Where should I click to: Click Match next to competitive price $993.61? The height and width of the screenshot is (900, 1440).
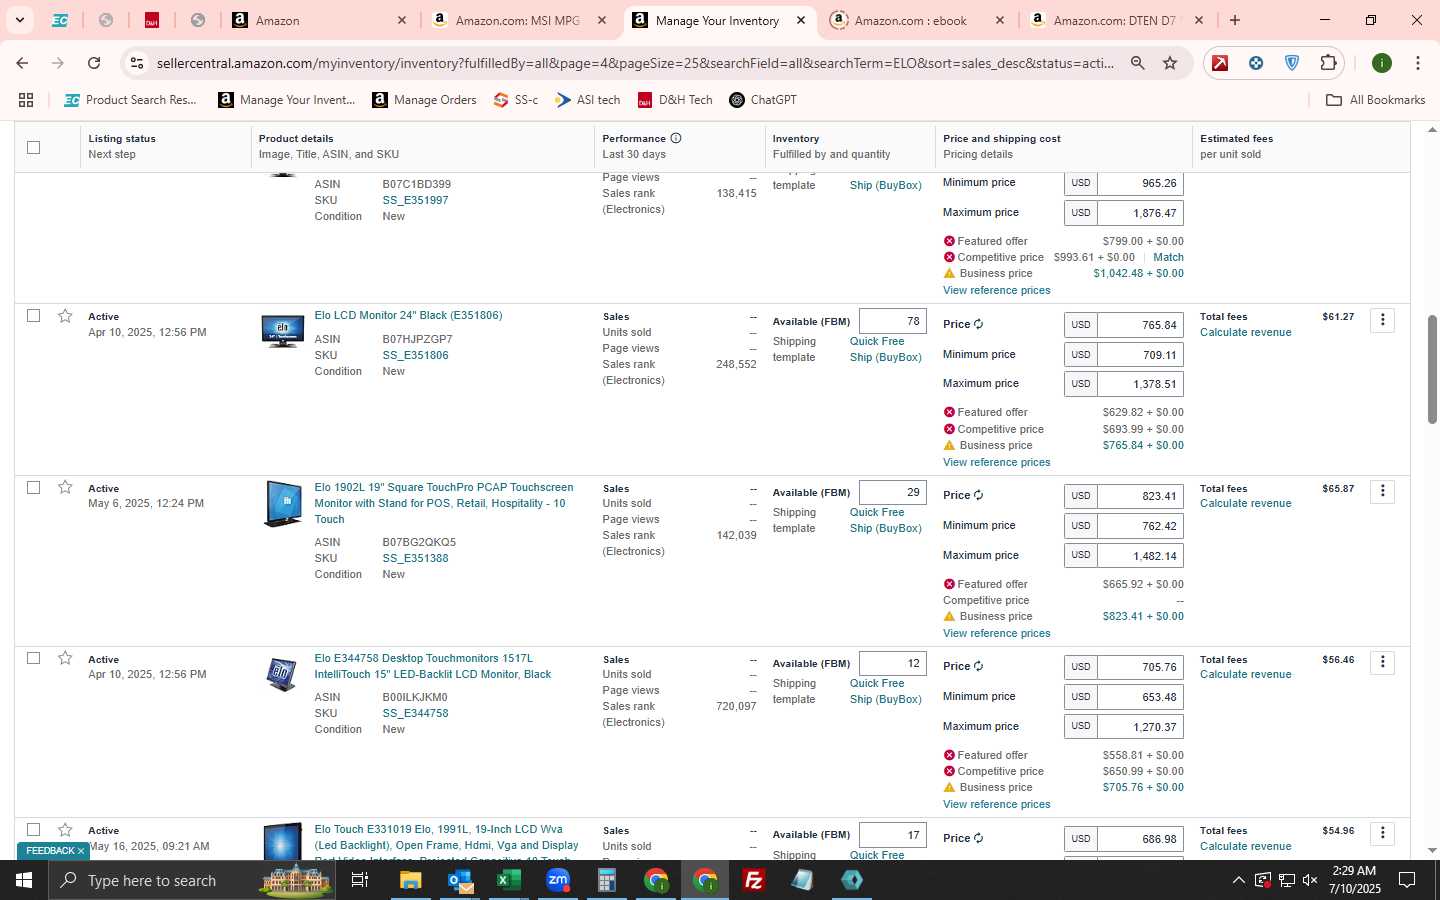[1168, 257]
